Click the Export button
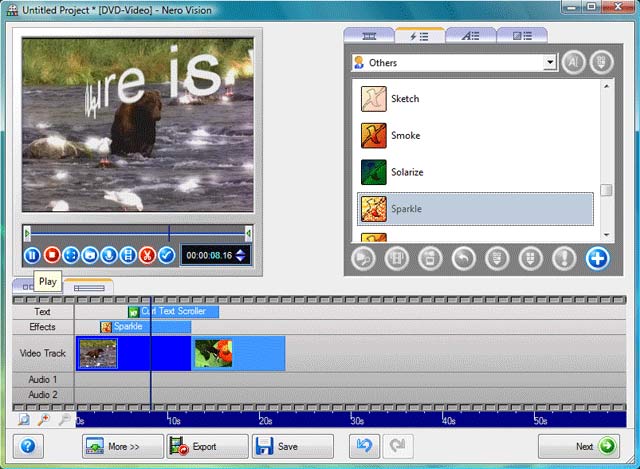Image resolution: width=640 pixels, height=469 pixels. point(207,446)
